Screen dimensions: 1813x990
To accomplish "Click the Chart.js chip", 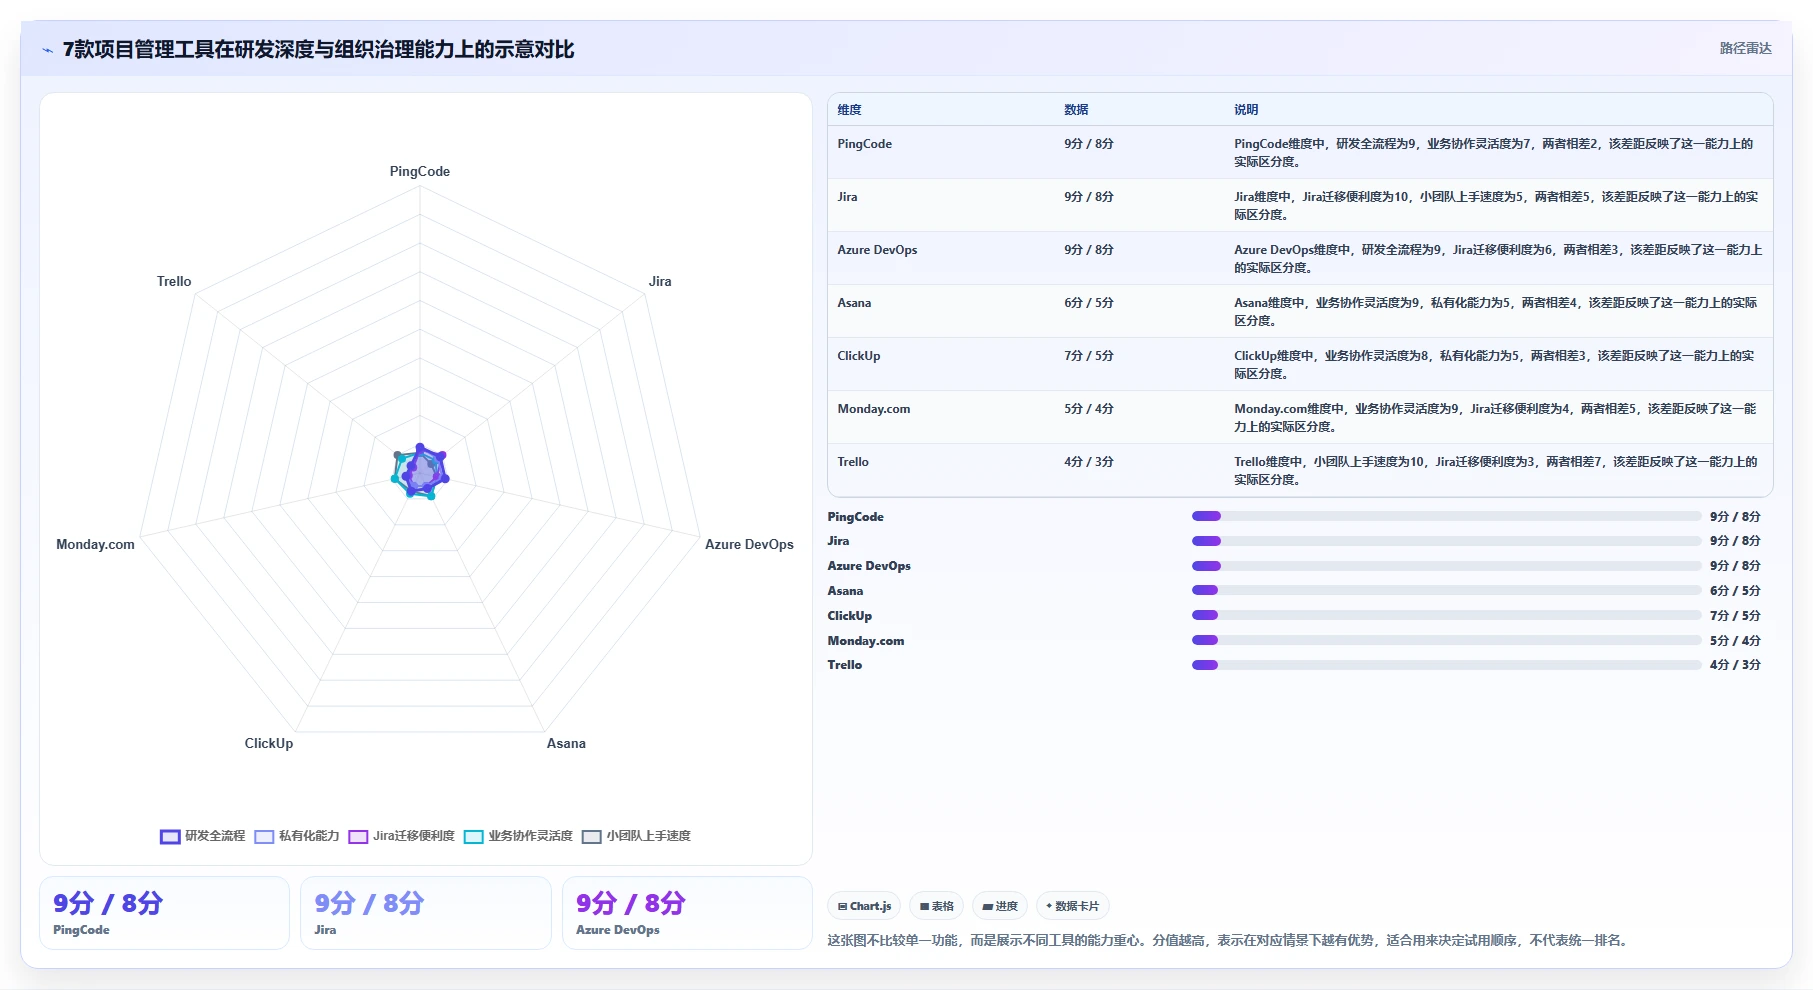I will 864,906.
